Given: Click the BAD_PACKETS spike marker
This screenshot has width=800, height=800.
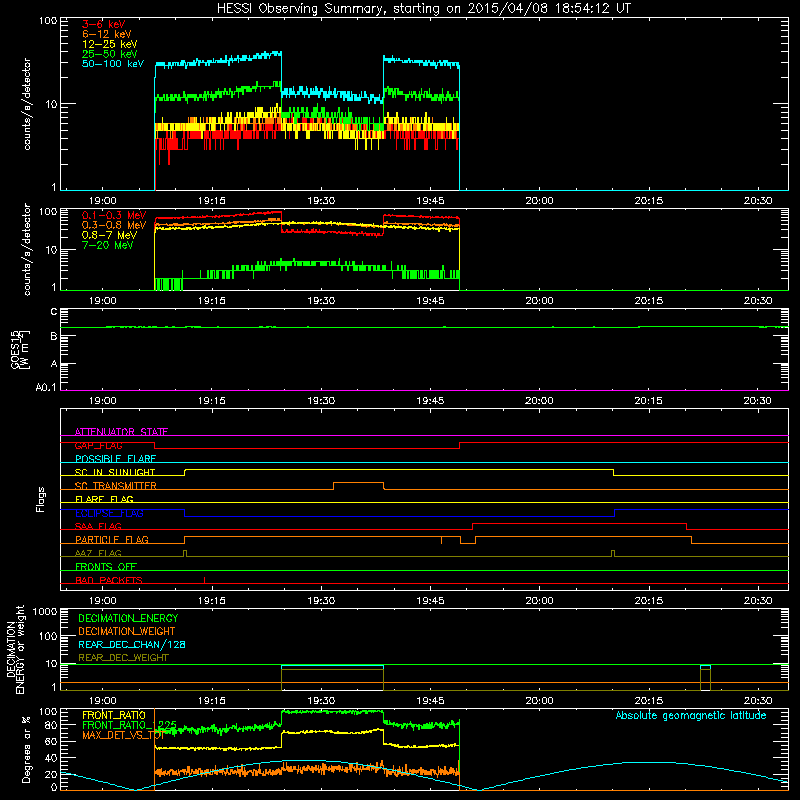Looking at the screenshot, I should pos(205,580).
